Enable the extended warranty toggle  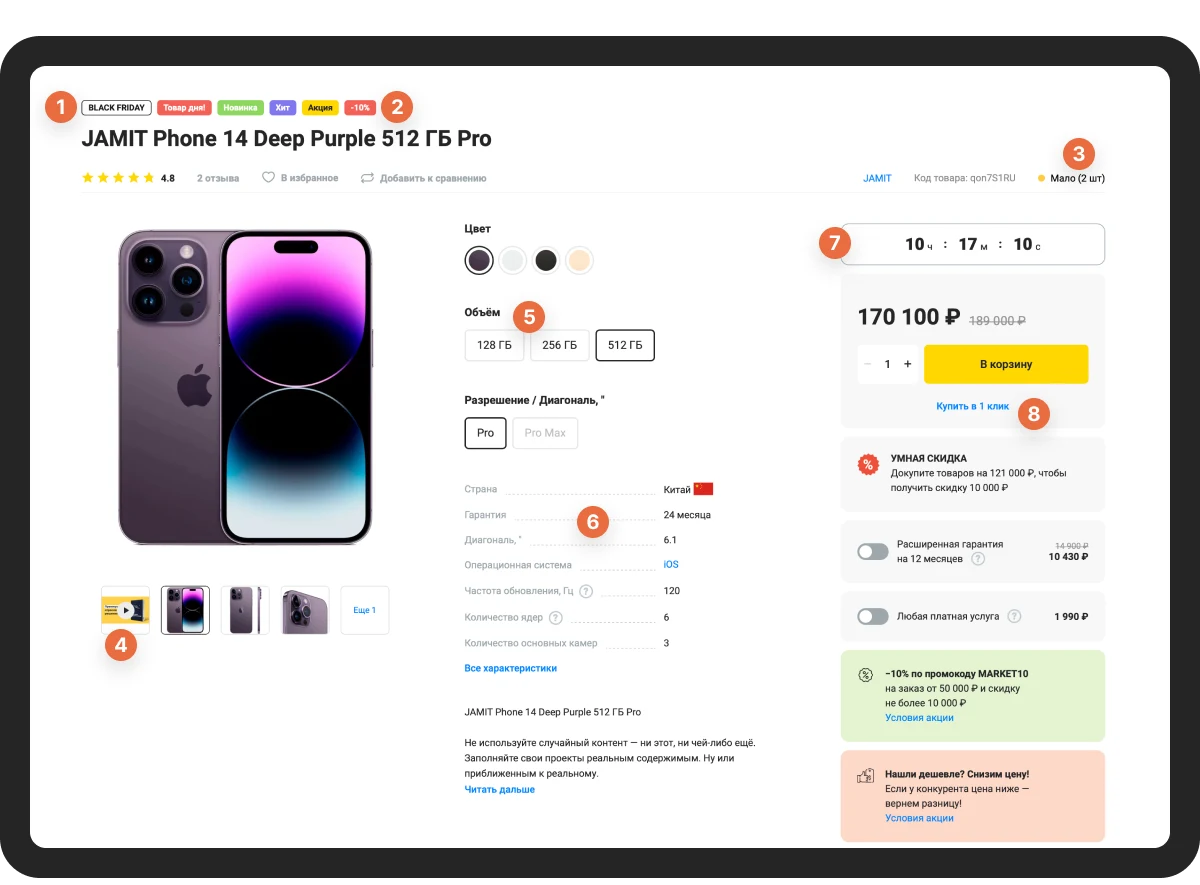coord(873,551)
